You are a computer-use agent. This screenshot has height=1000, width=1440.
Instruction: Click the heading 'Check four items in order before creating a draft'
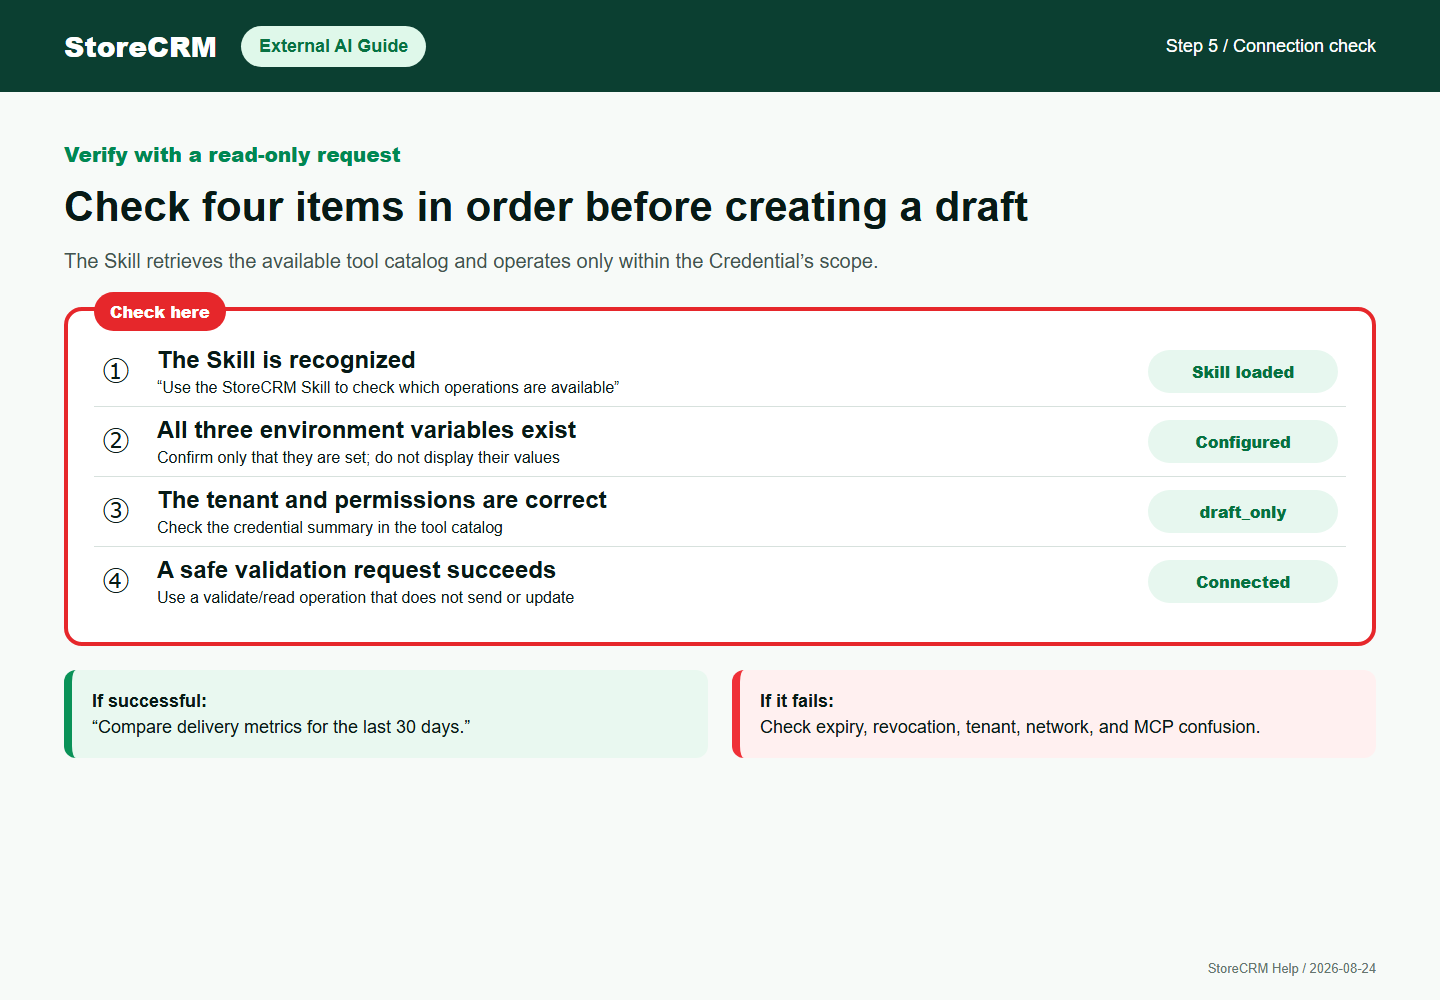coord(546,207)
